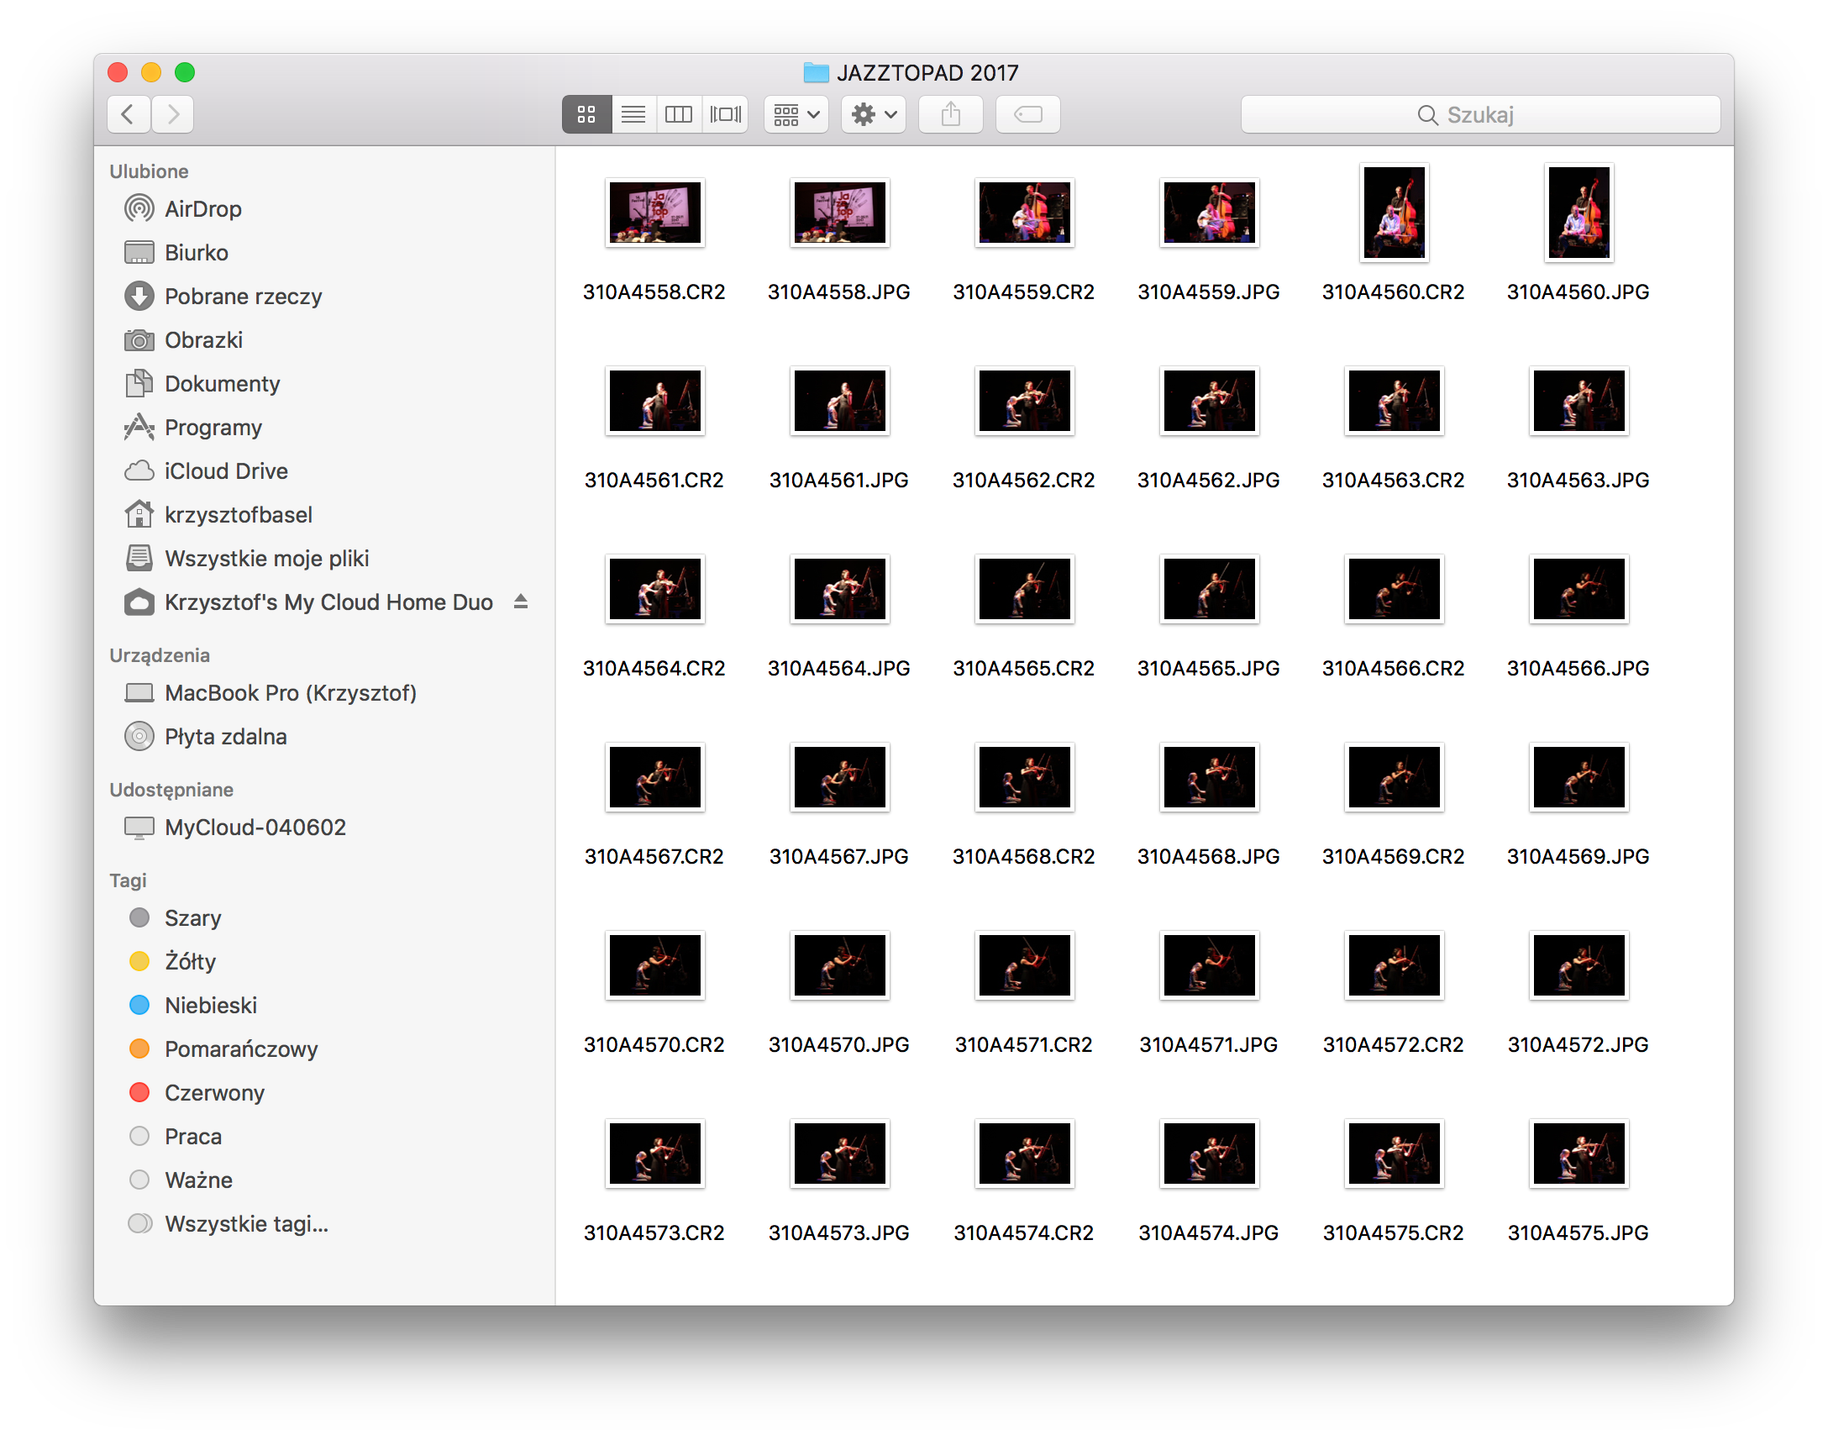Open krzysztofbasel home folder

pyautogui.click(x=218, y=515)
